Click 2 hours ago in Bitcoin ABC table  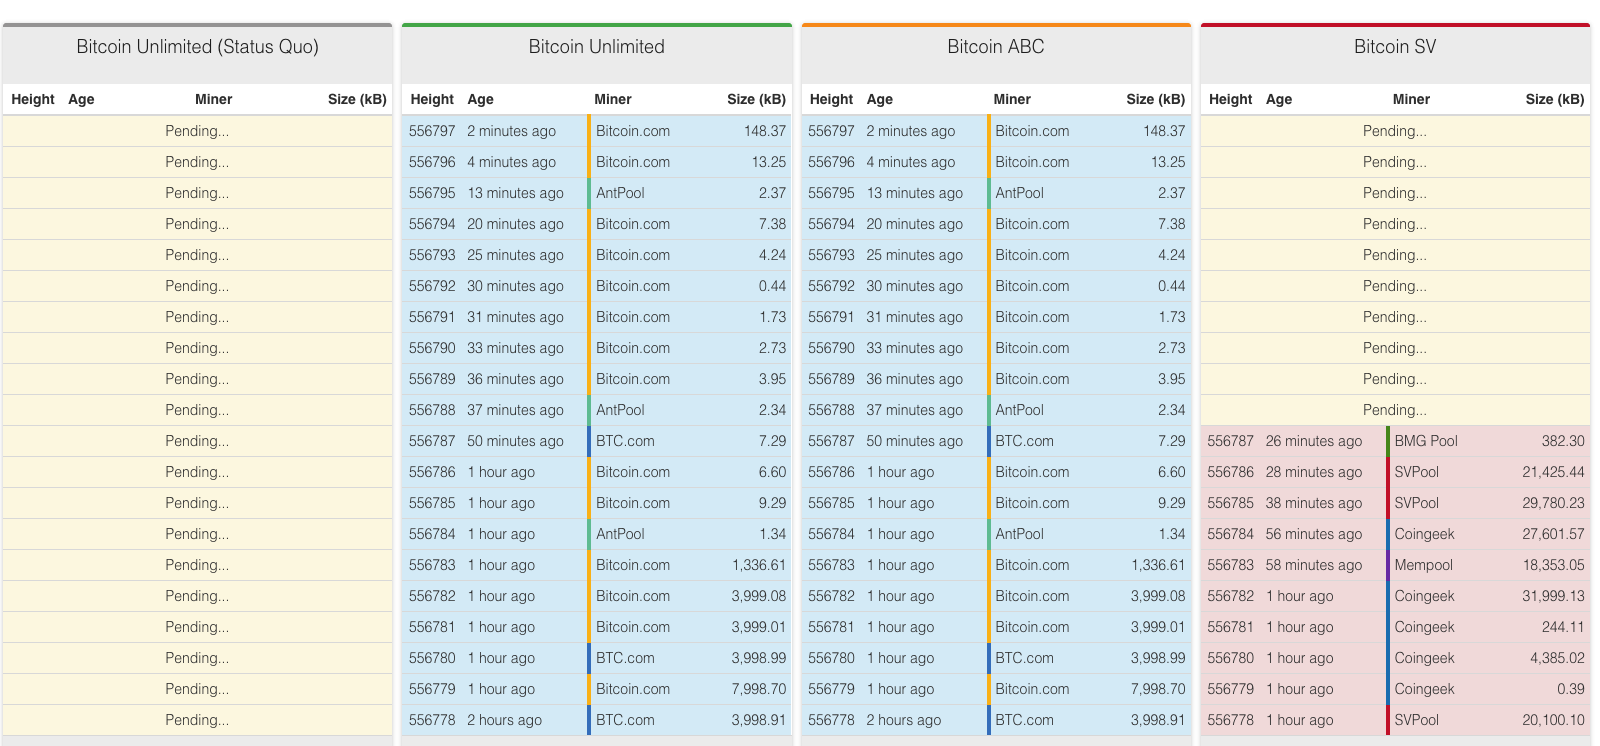point(903,720)
